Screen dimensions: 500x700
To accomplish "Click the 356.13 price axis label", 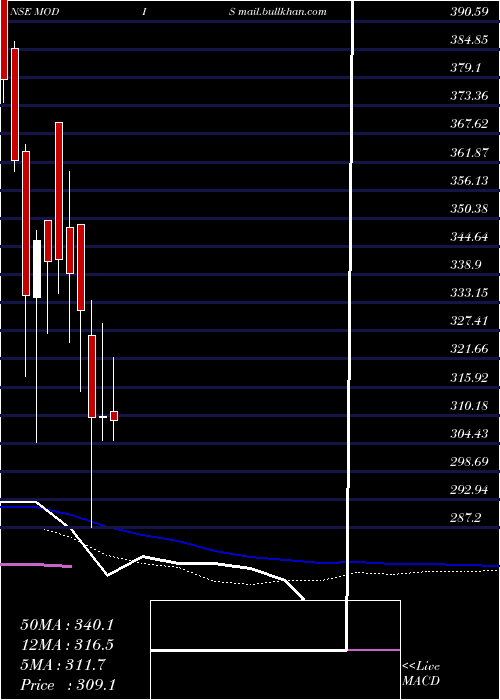I will pos(469,181).
